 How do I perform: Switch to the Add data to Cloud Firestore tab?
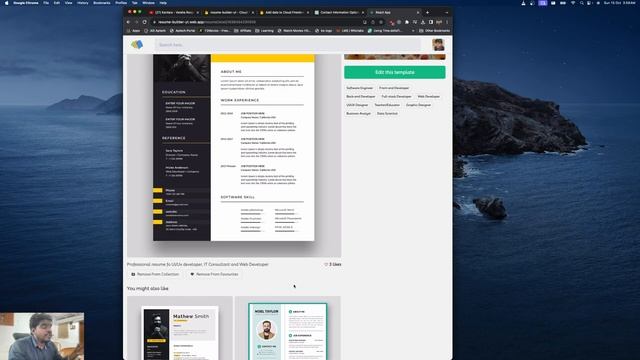[284, 13]
